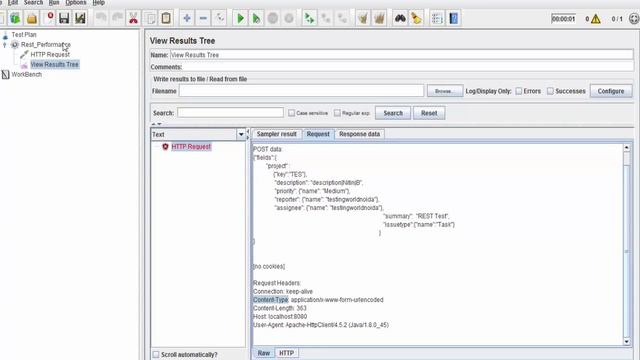Clear results with single broom icon
640x360 pixels.
point(363,18)
